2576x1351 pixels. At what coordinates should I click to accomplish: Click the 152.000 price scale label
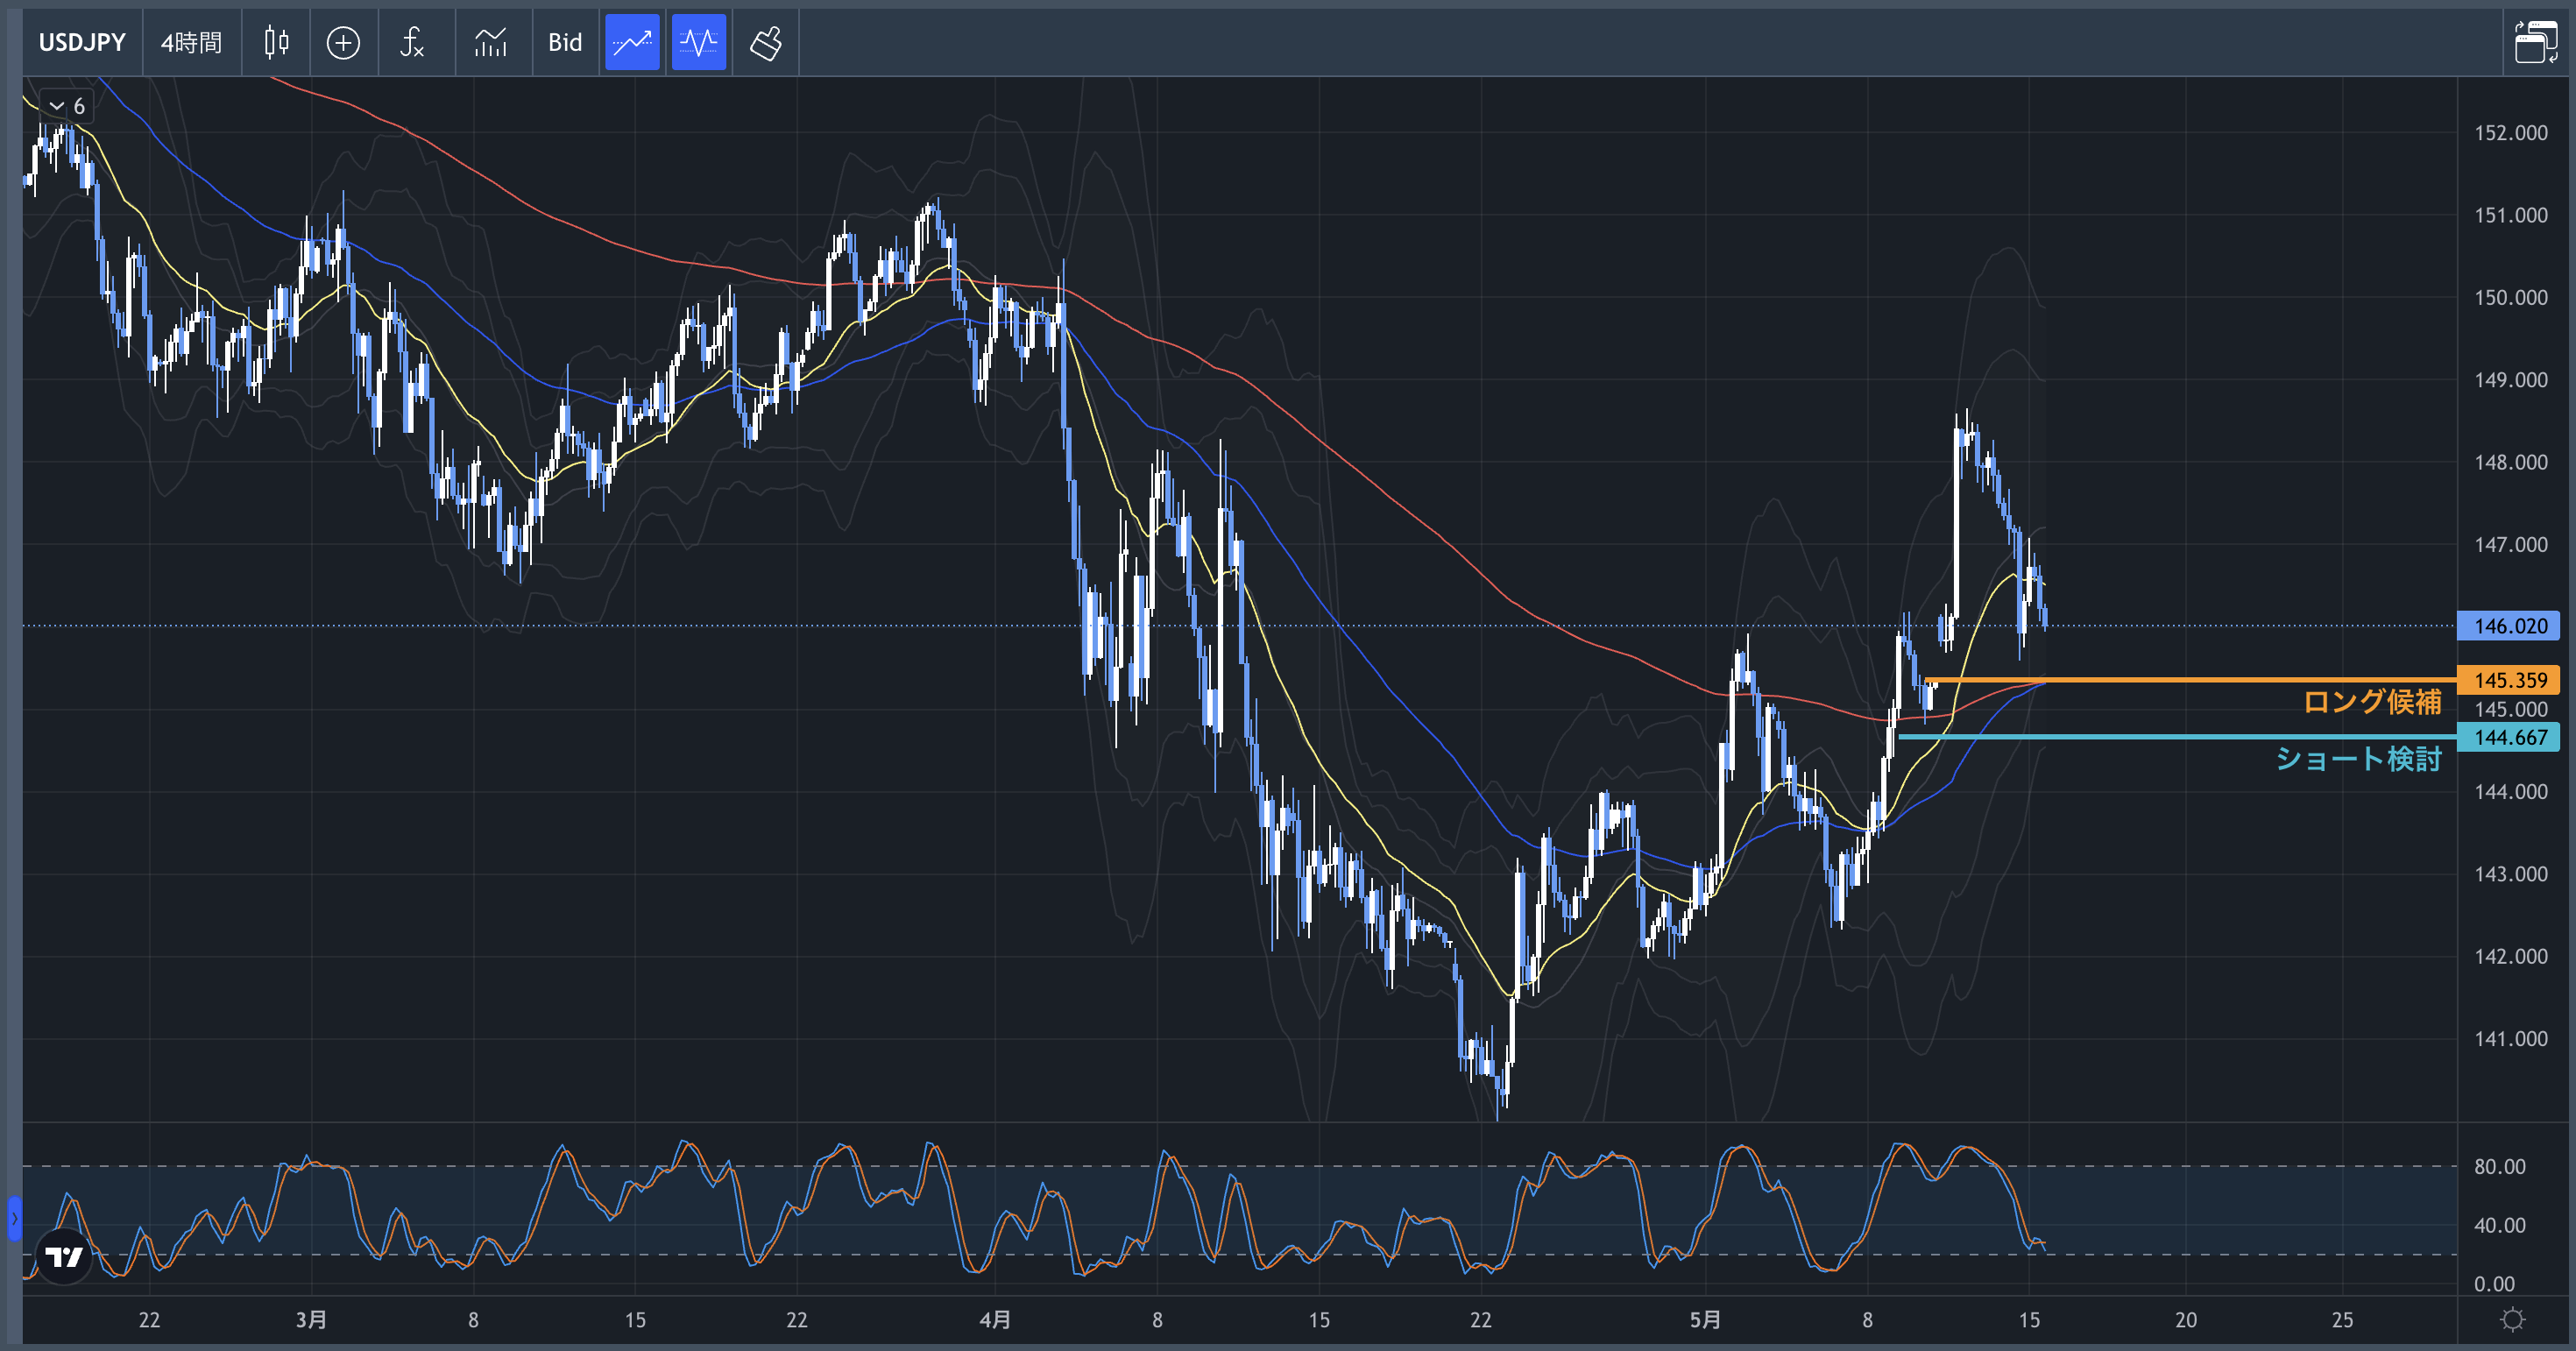point(2510,133)
